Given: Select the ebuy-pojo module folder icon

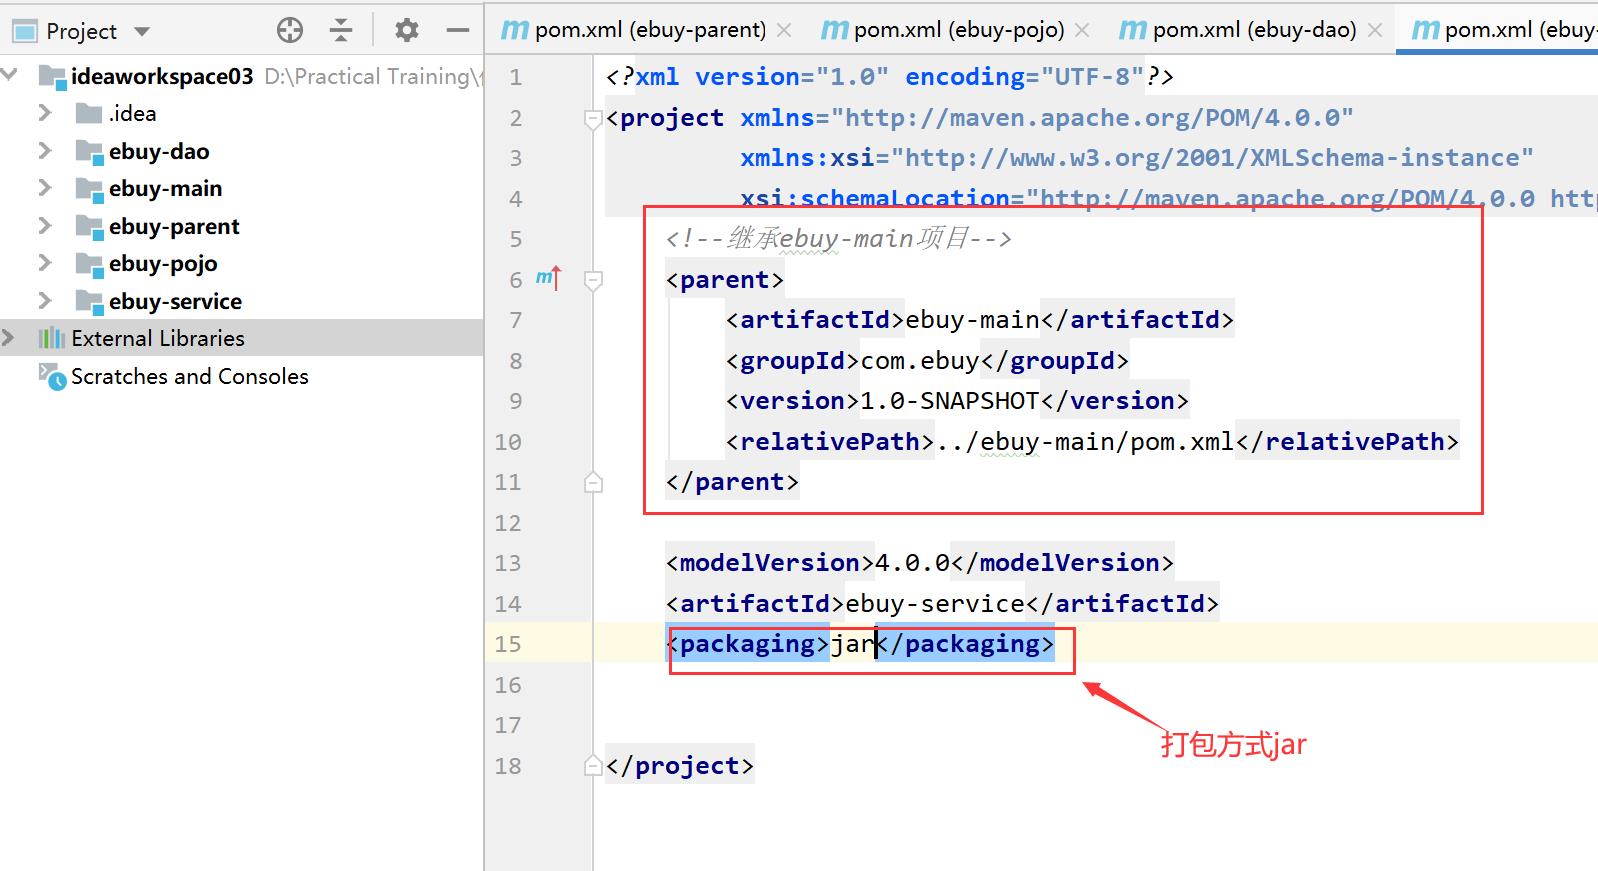Looking at the screenshot, I should point(90,264).
